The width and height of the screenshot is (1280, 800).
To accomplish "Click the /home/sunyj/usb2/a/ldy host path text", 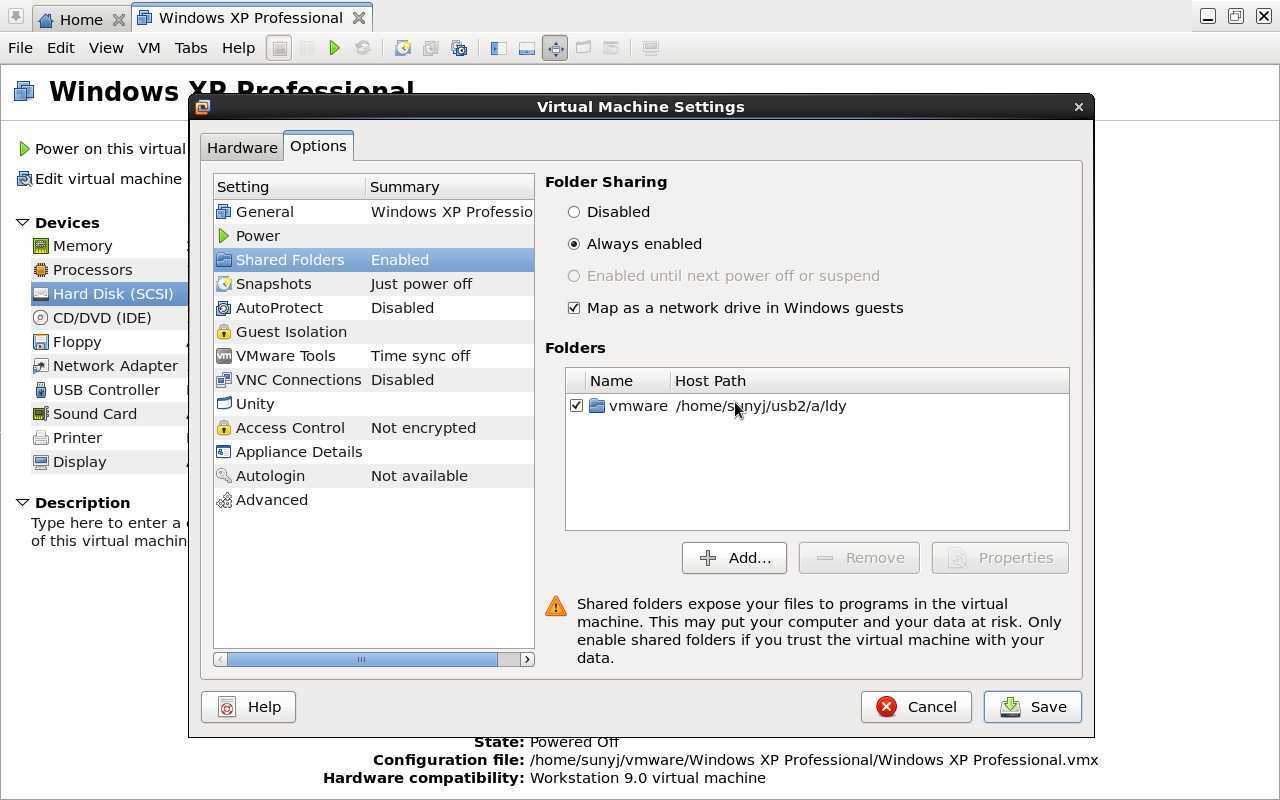I will 761,406.
